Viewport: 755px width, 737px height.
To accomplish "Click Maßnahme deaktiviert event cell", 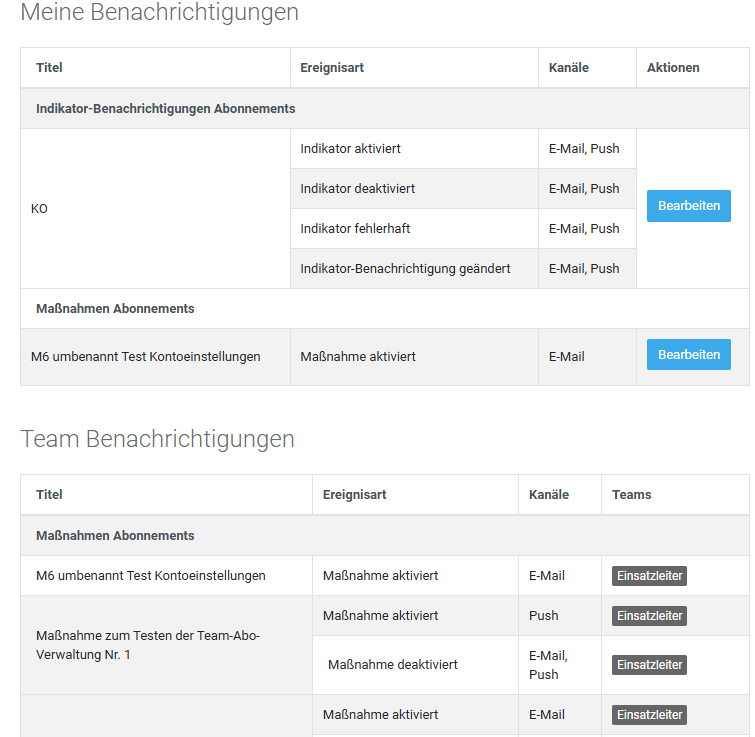I will click(392, 665).
